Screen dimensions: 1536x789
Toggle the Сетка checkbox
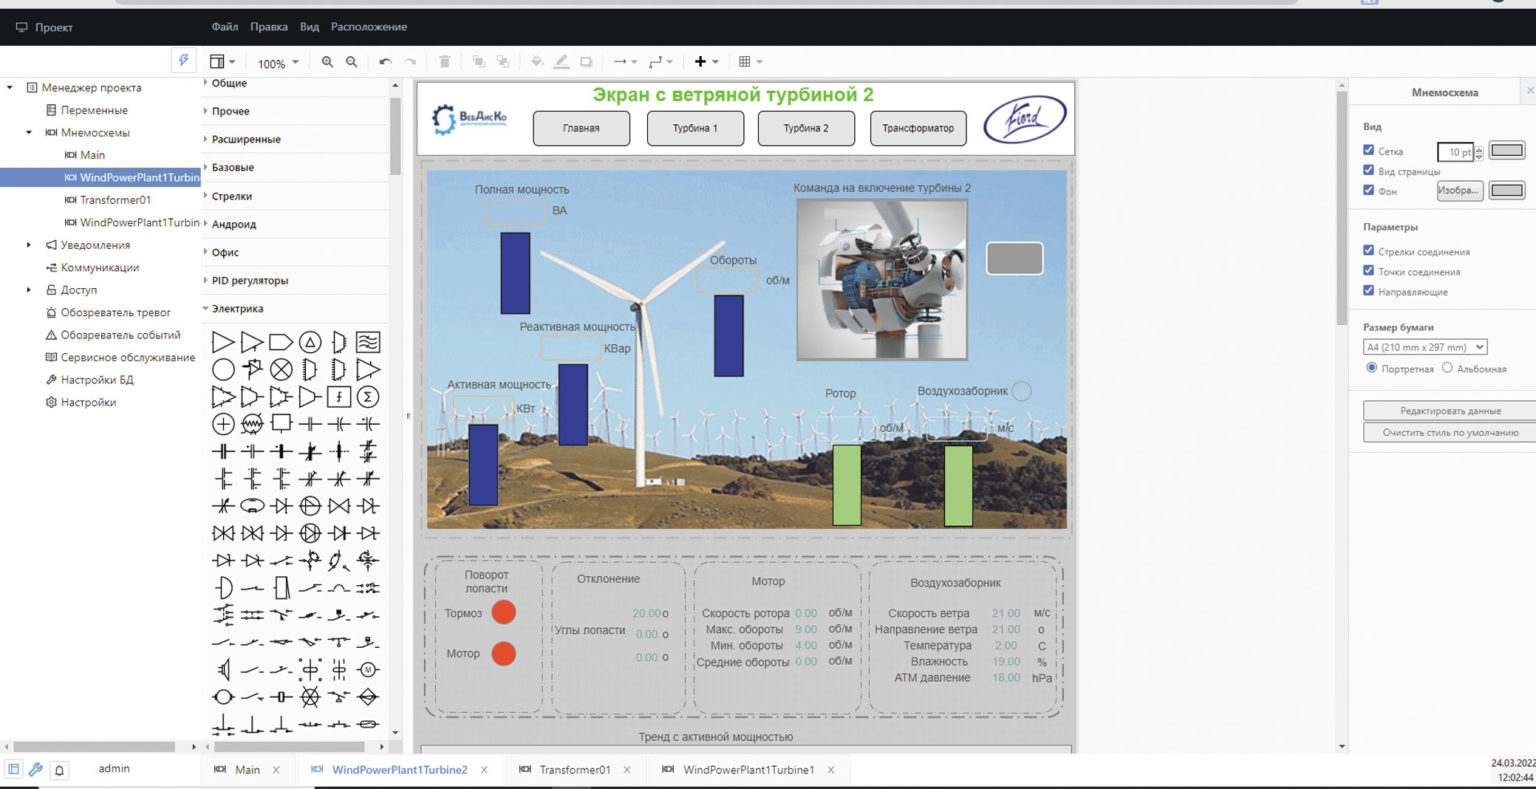[1368, 150]
